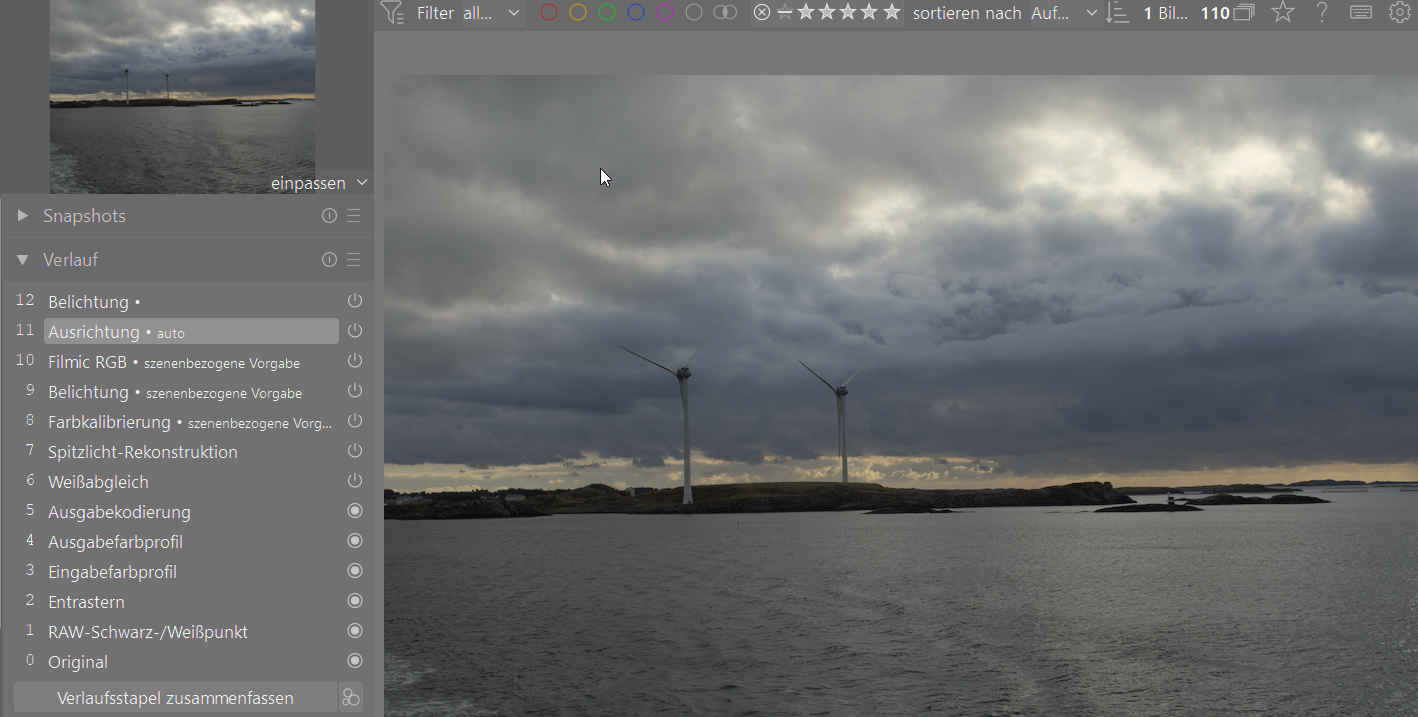Open the keyboard shortcuts icon
Image resolution: width=1418 pixels, height=717 pixels.
point(1360,13)
